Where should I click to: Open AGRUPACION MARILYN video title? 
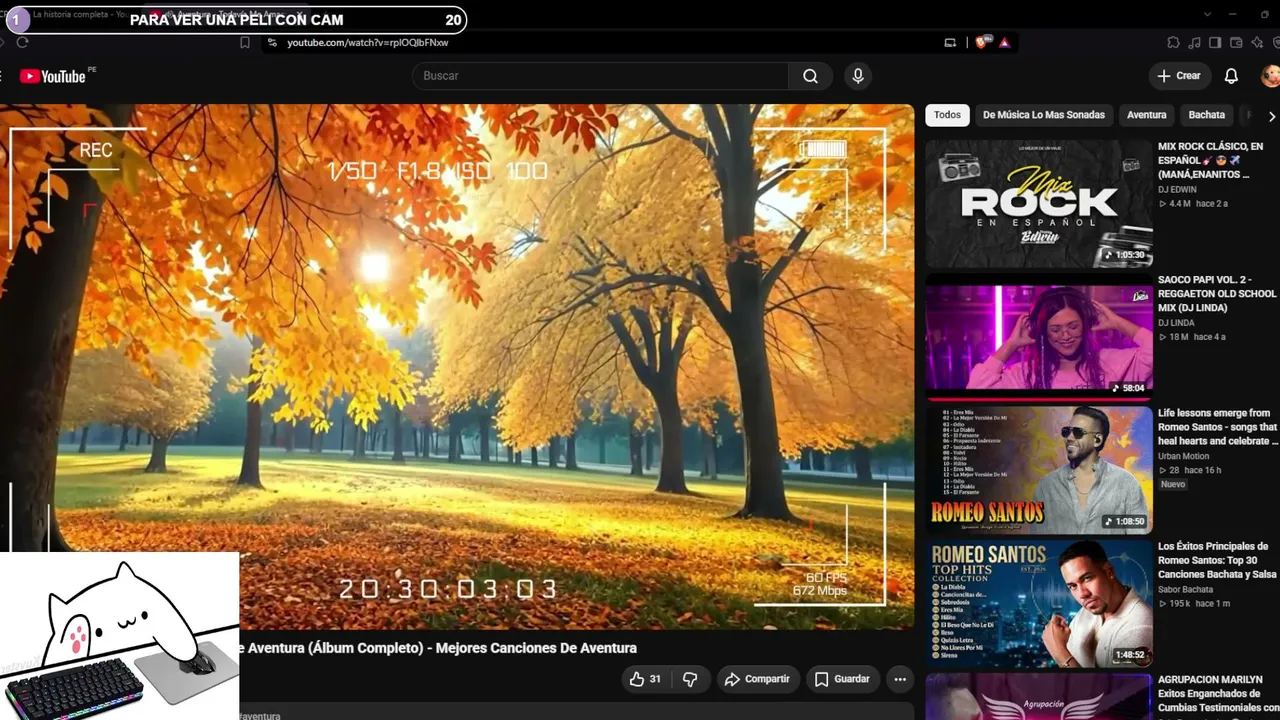(1219, 694)
